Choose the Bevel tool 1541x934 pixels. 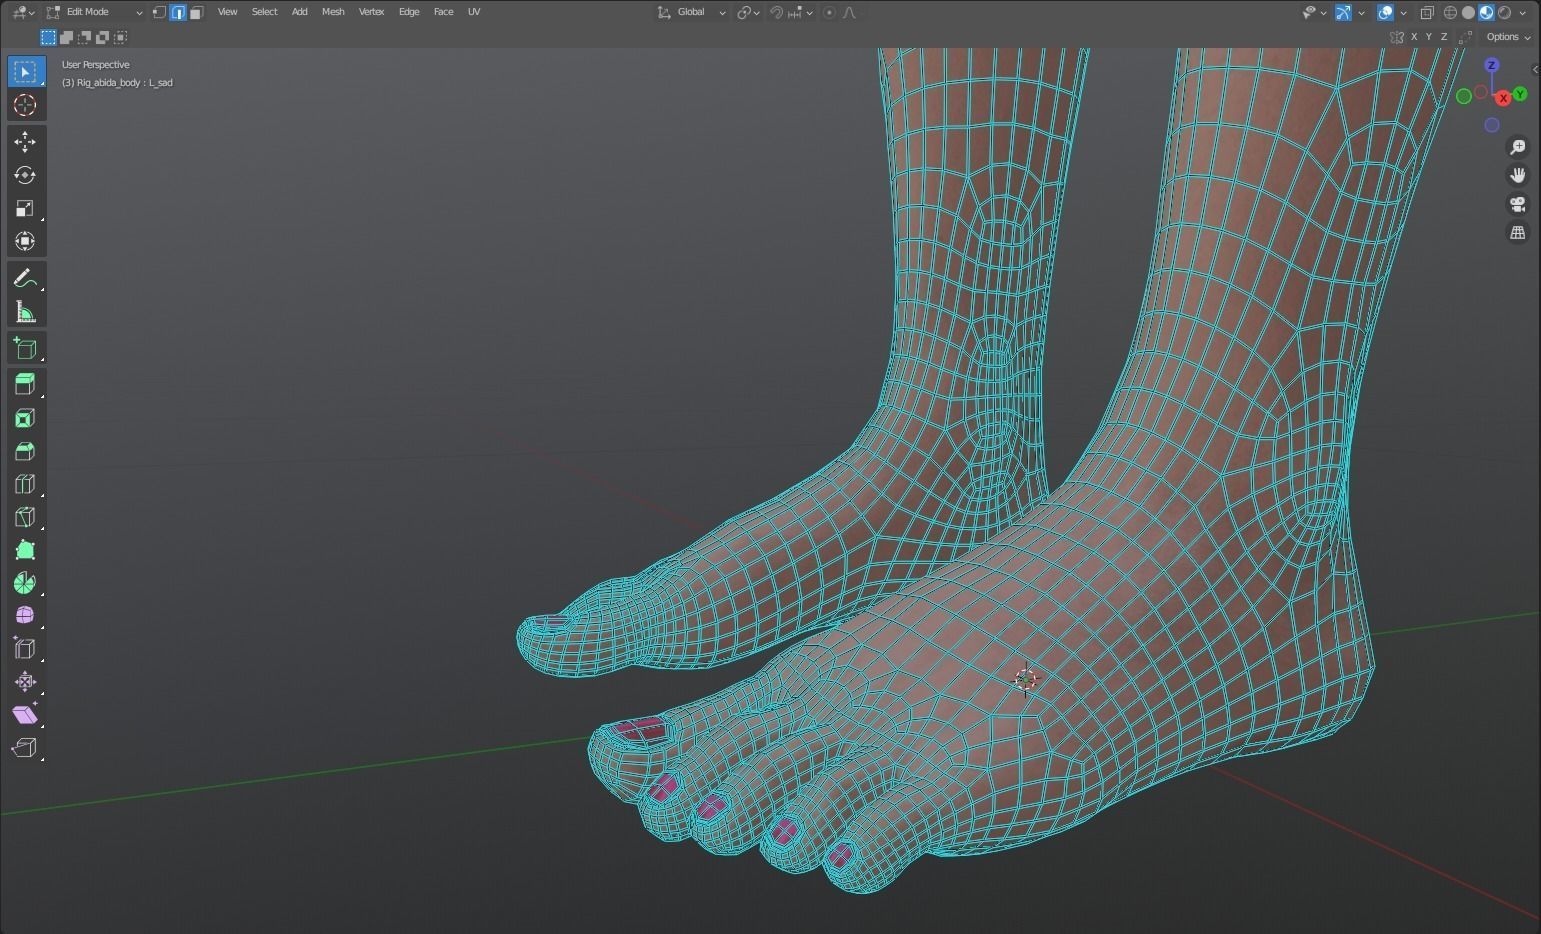coord(25,451)
